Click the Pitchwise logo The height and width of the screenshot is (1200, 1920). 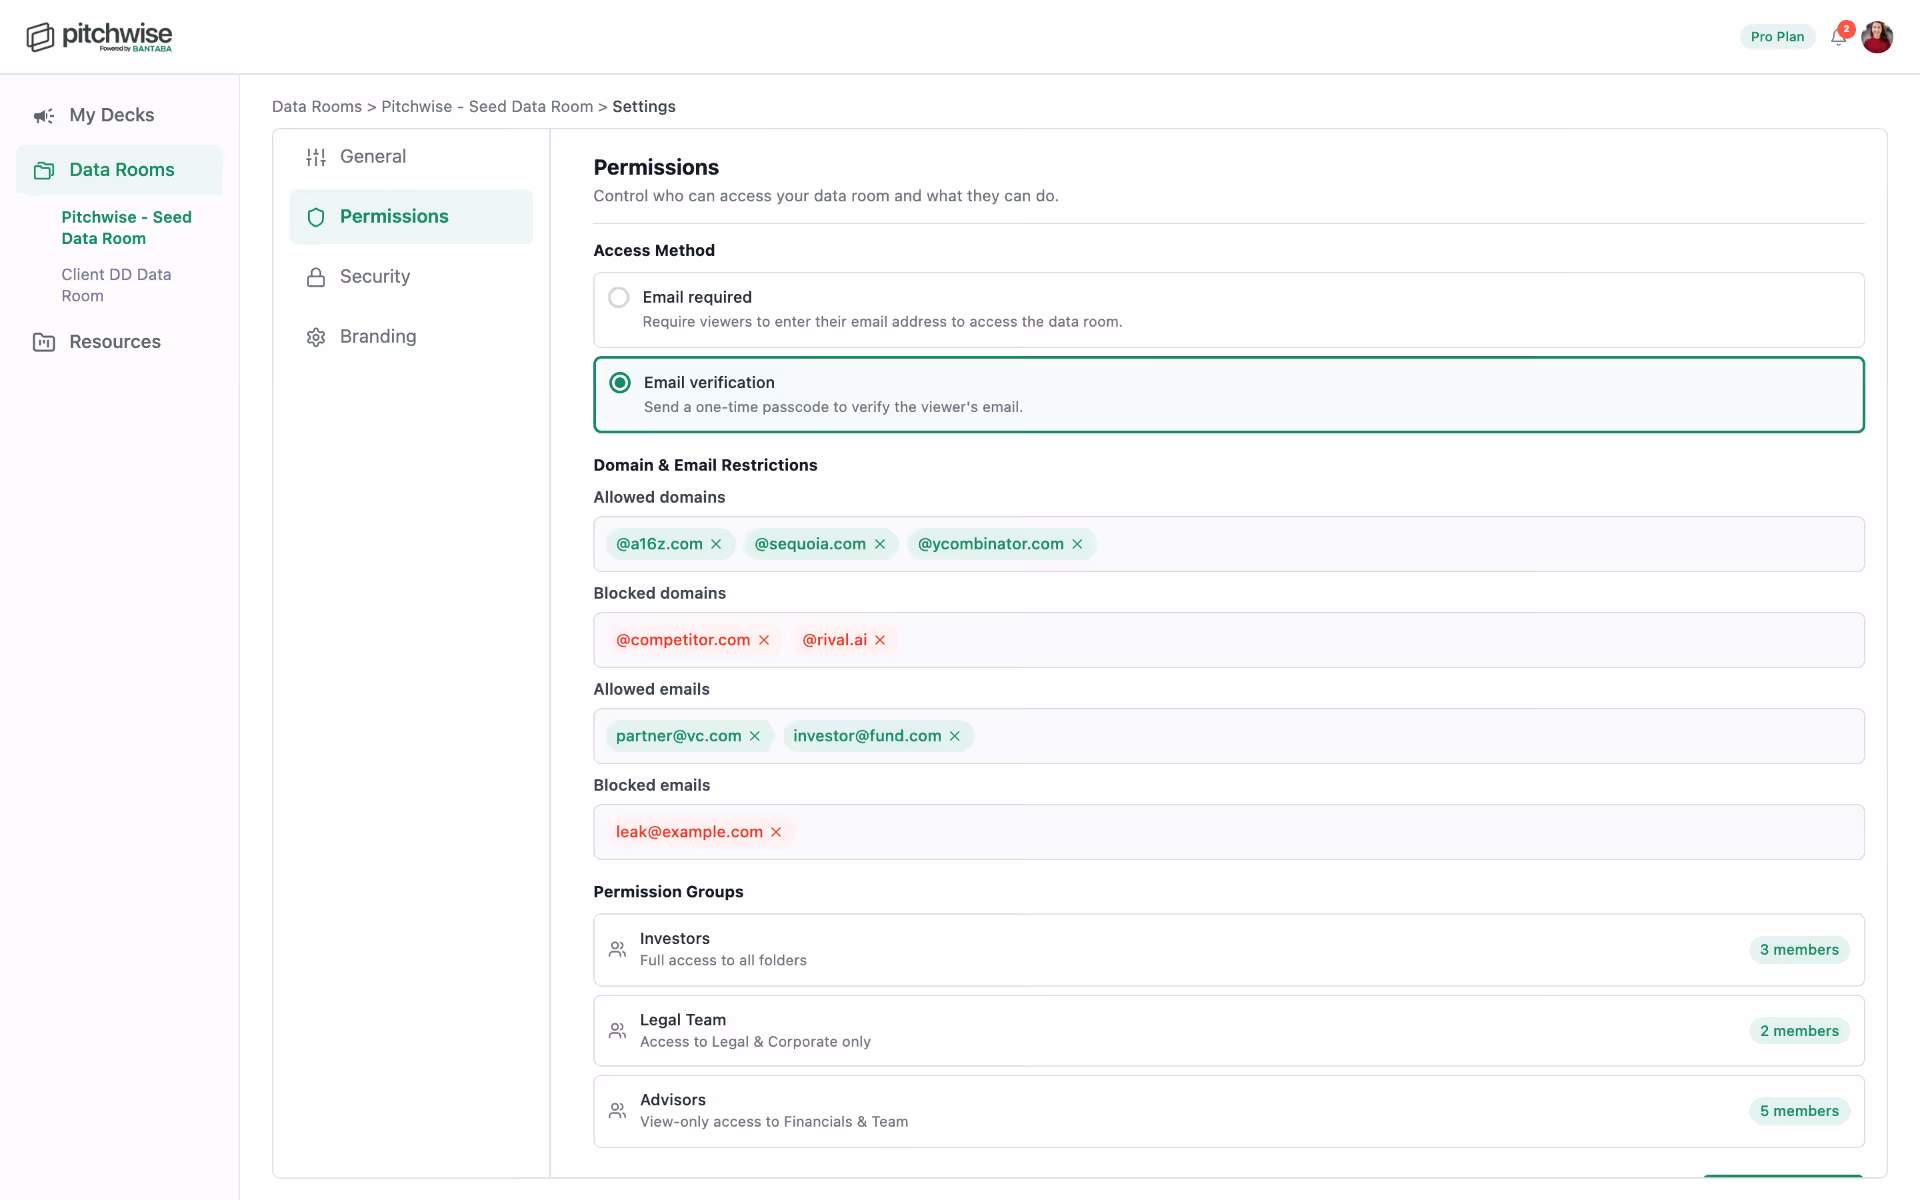tap(99, 37)
